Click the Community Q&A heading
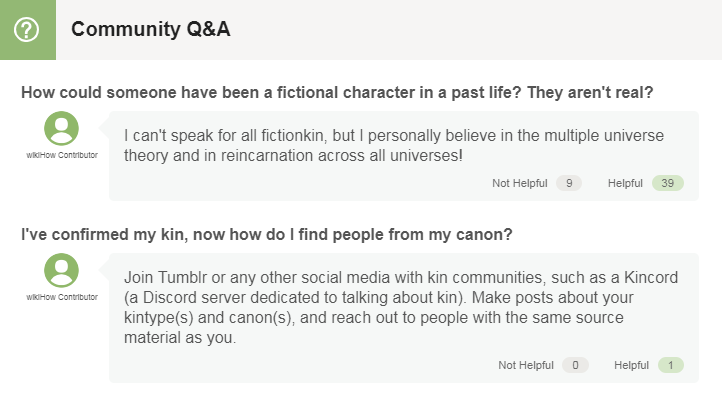The height and width of the screenshot is (404, 722). pyautogui.click(x=151, y=29)
